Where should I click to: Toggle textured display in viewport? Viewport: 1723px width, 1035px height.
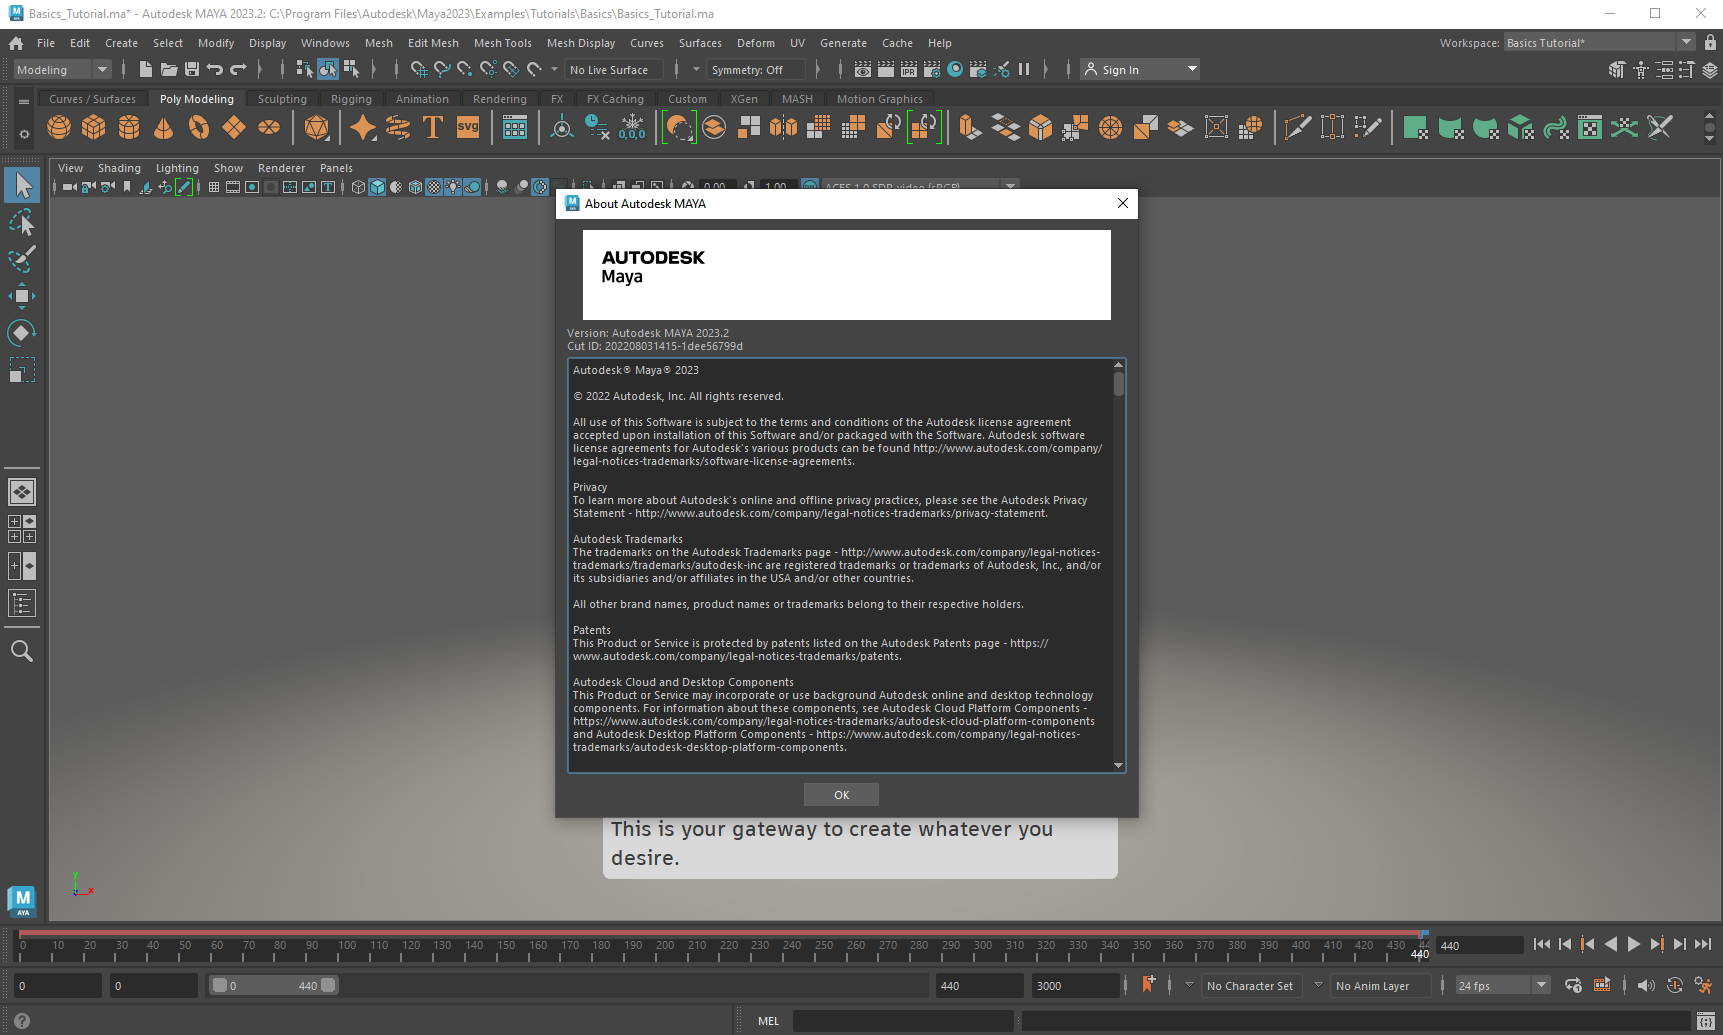(434, 187)
